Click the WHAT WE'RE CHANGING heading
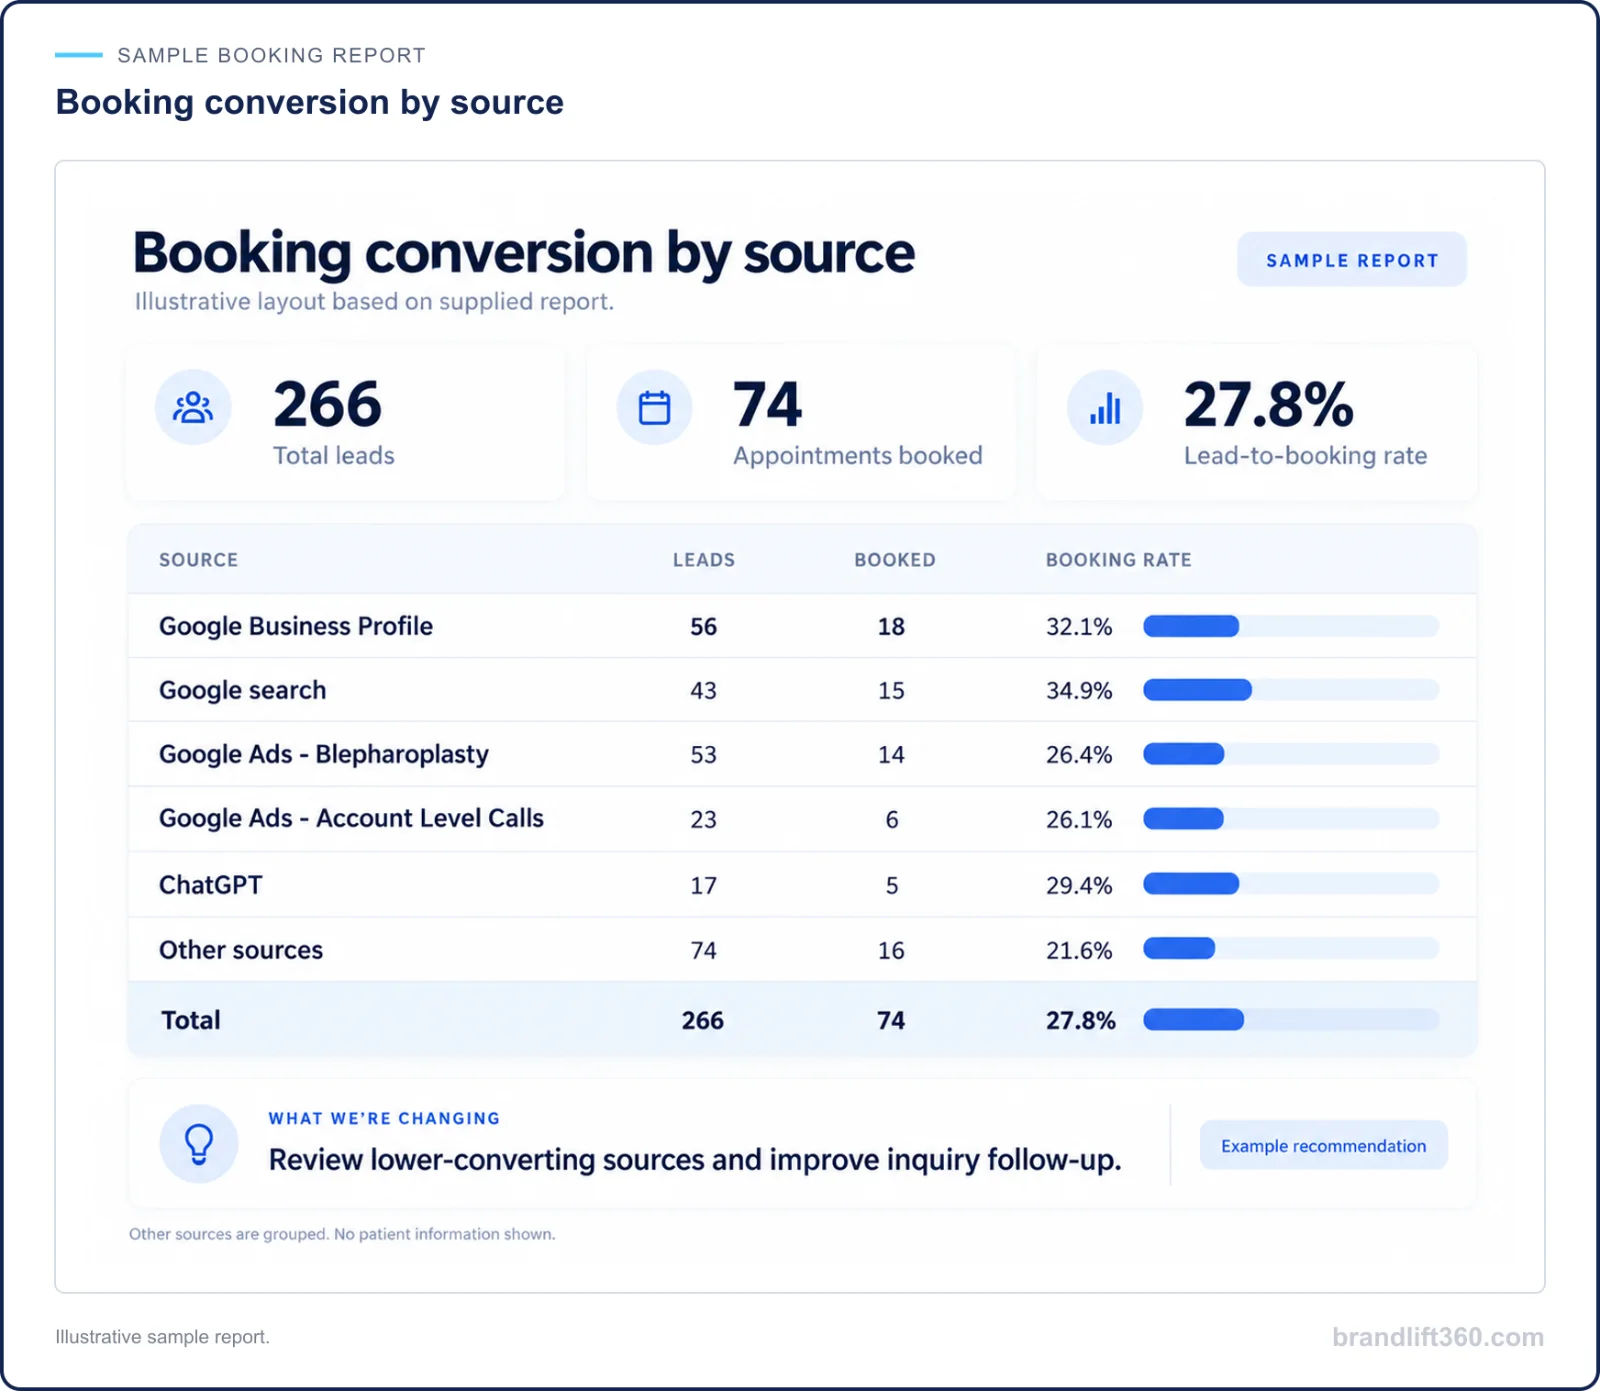 pyautogui.click(x=384, y=1118)
